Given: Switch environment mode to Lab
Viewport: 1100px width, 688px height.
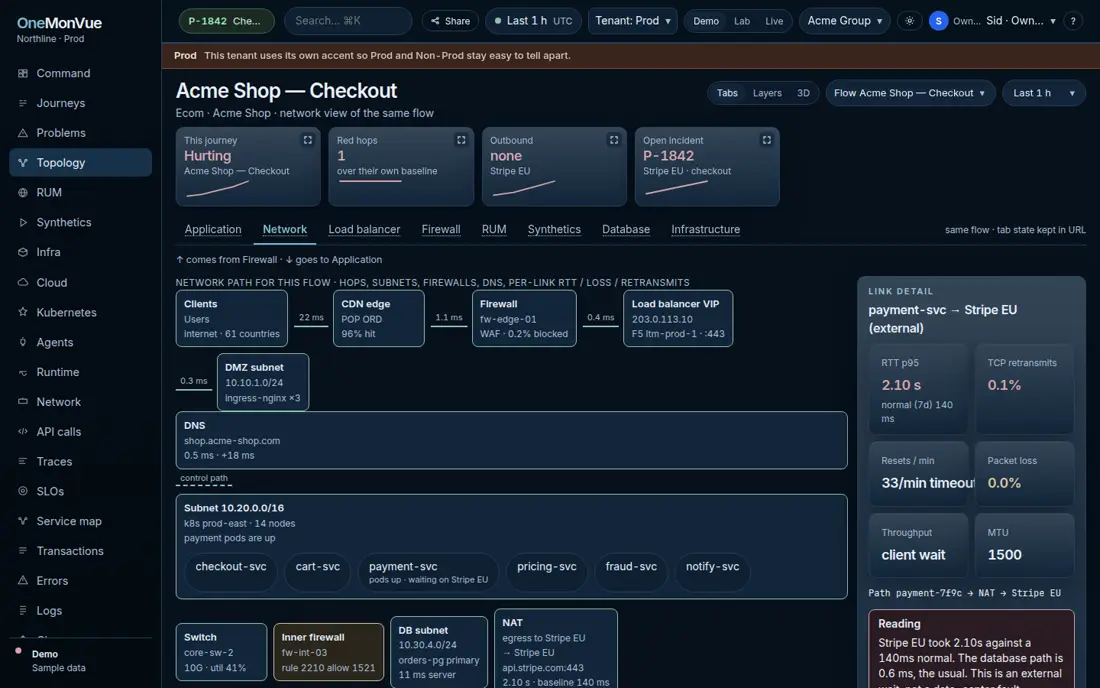Looking at the screenshot, I should click(742, 21).
